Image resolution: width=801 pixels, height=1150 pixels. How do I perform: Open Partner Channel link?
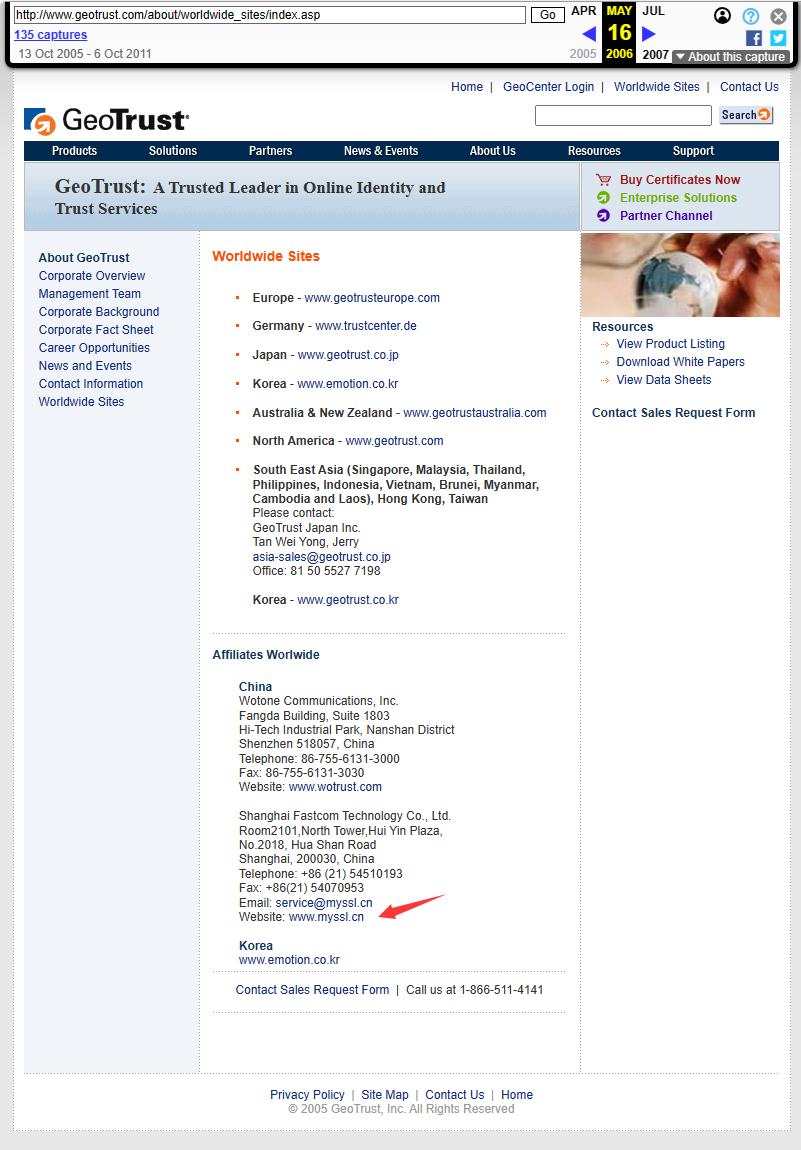[x=666, y=216]
